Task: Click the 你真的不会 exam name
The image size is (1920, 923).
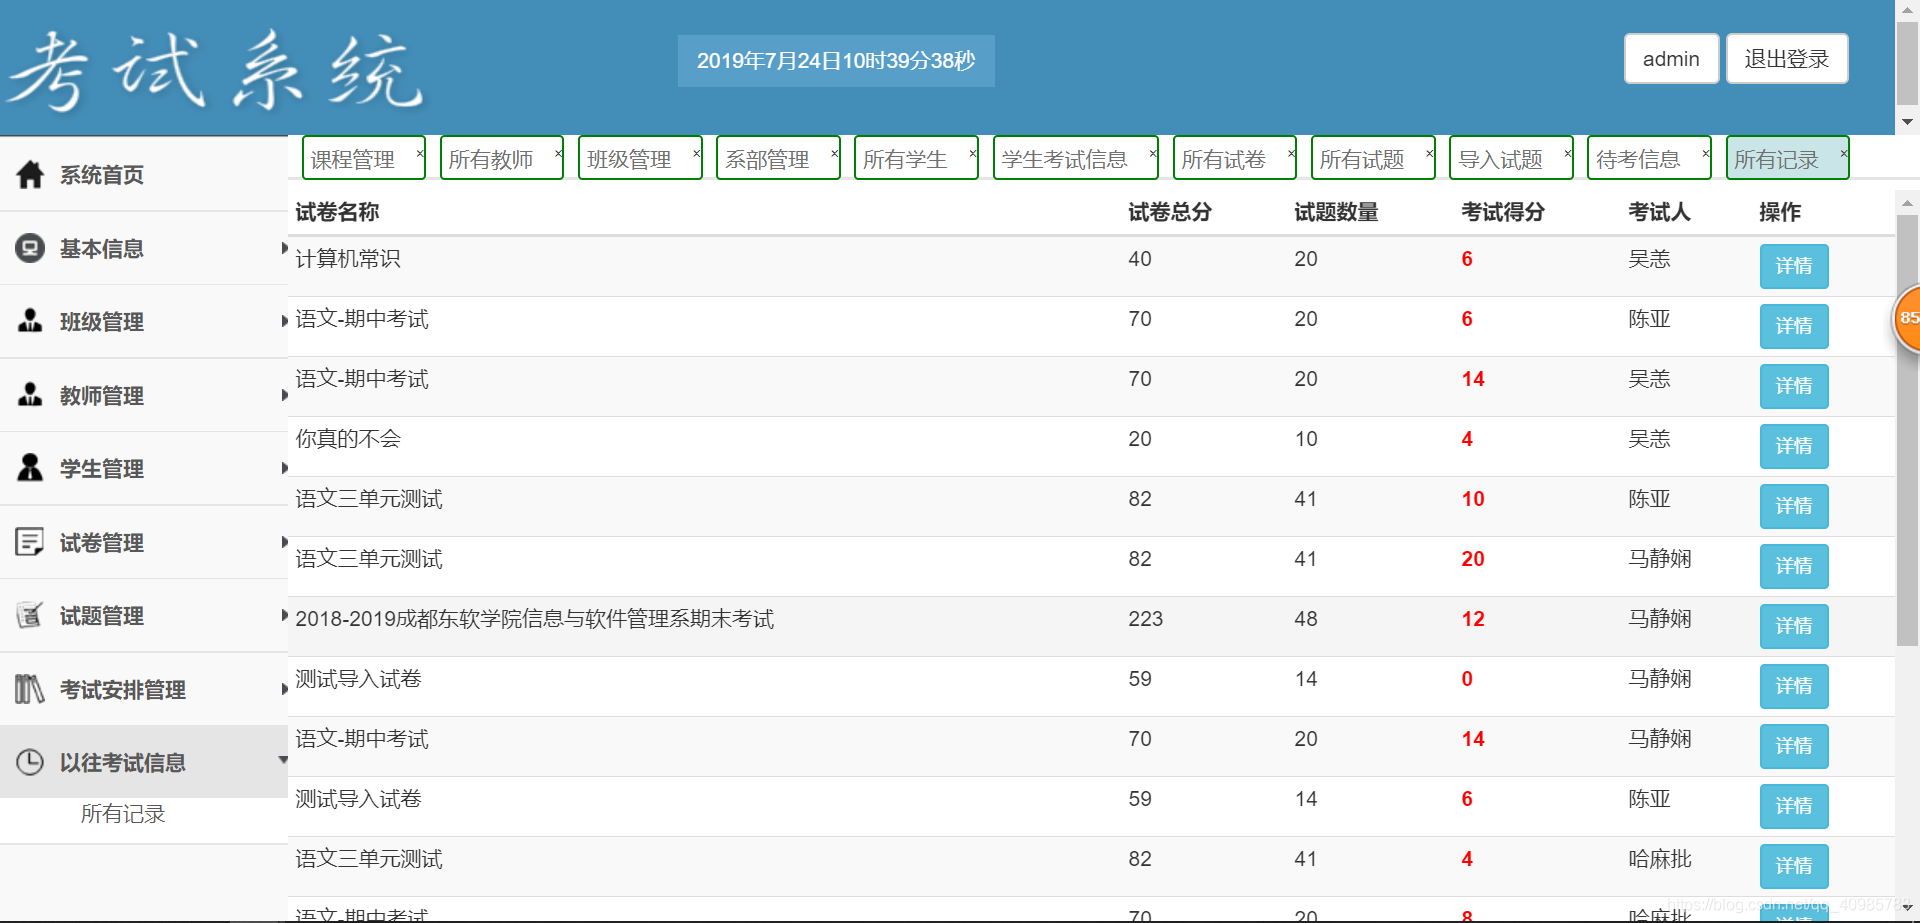Action: coord(348,439)
